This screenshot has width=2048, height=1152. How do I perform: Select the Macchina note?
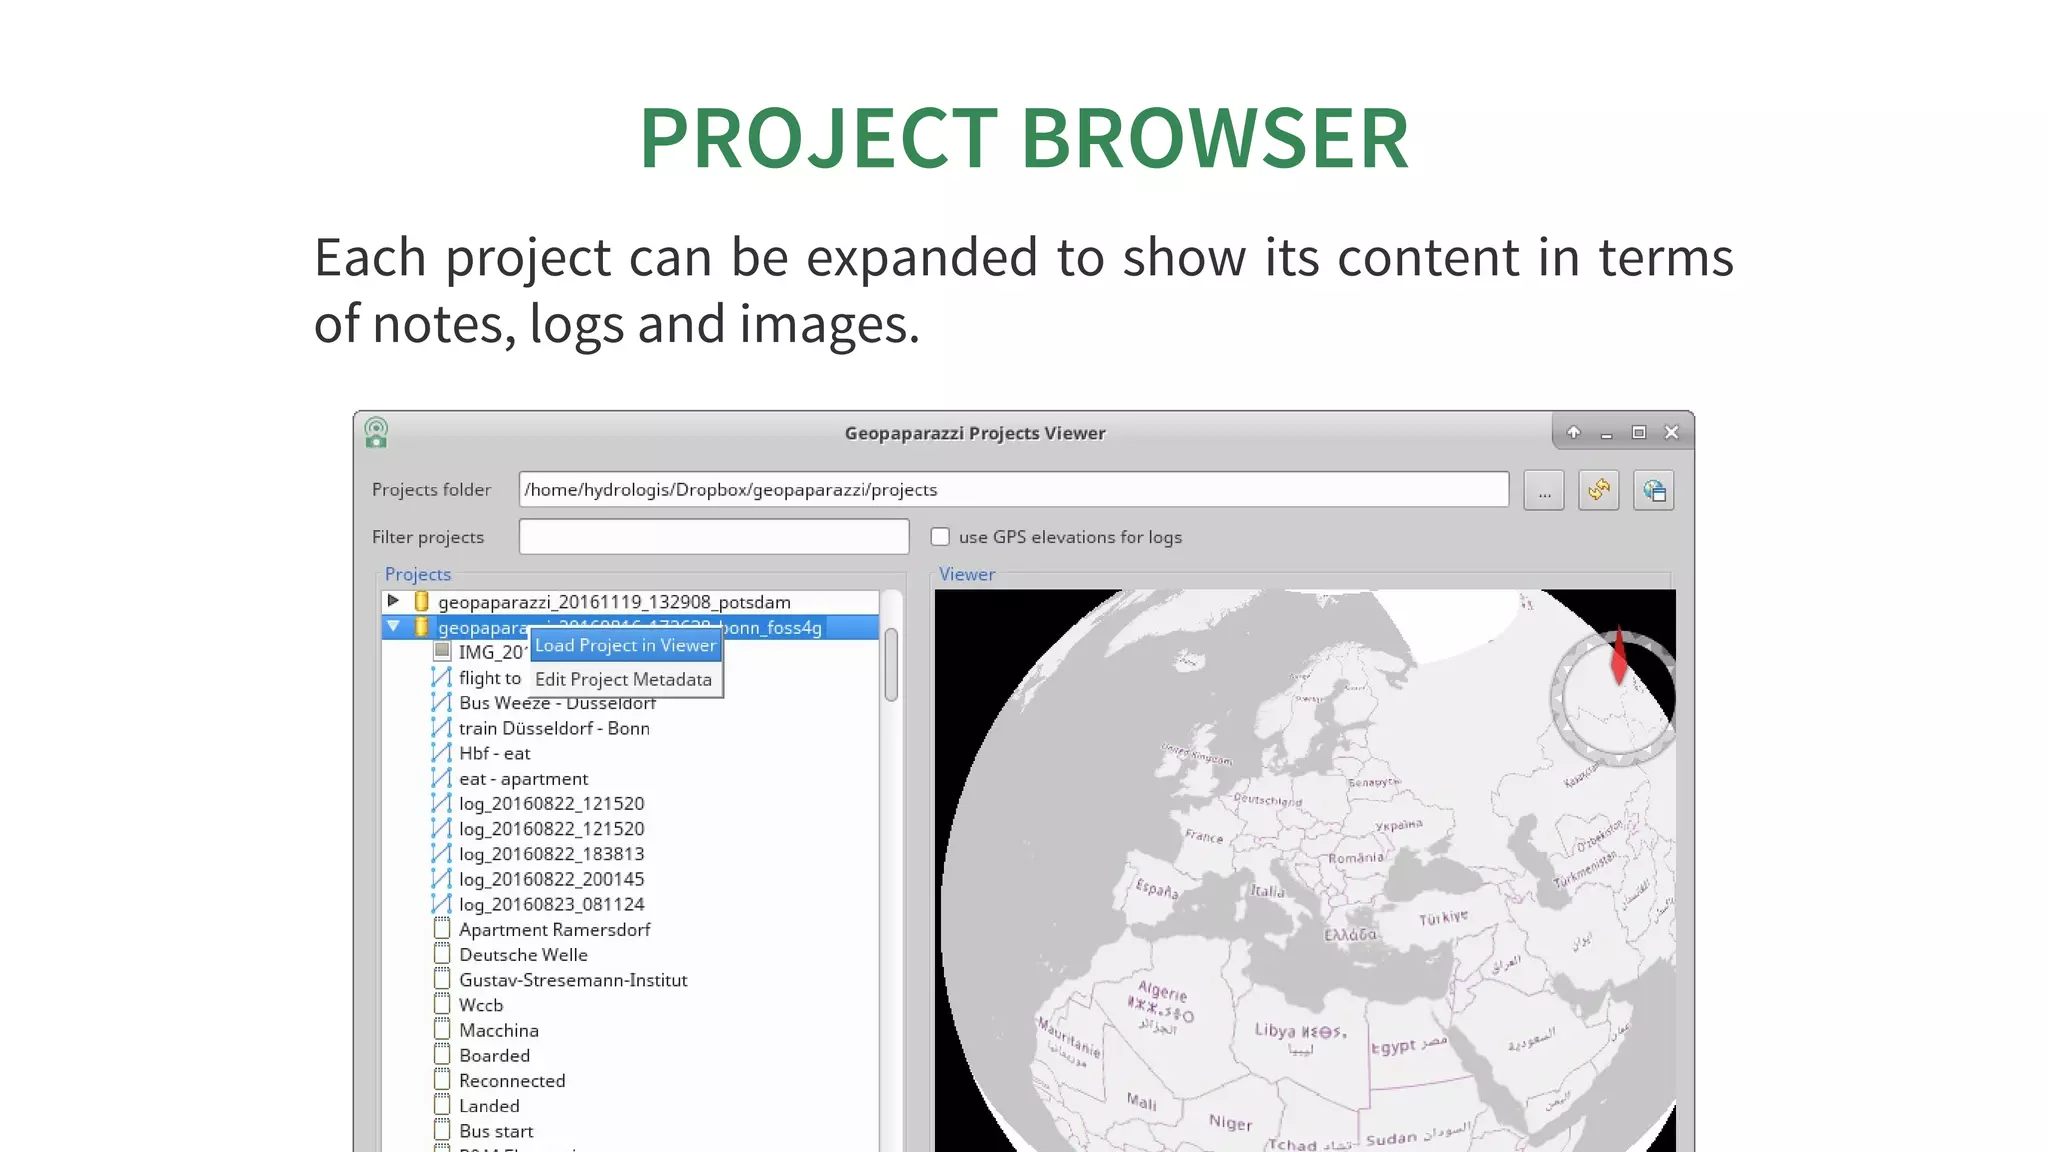tap(499, 1030)
